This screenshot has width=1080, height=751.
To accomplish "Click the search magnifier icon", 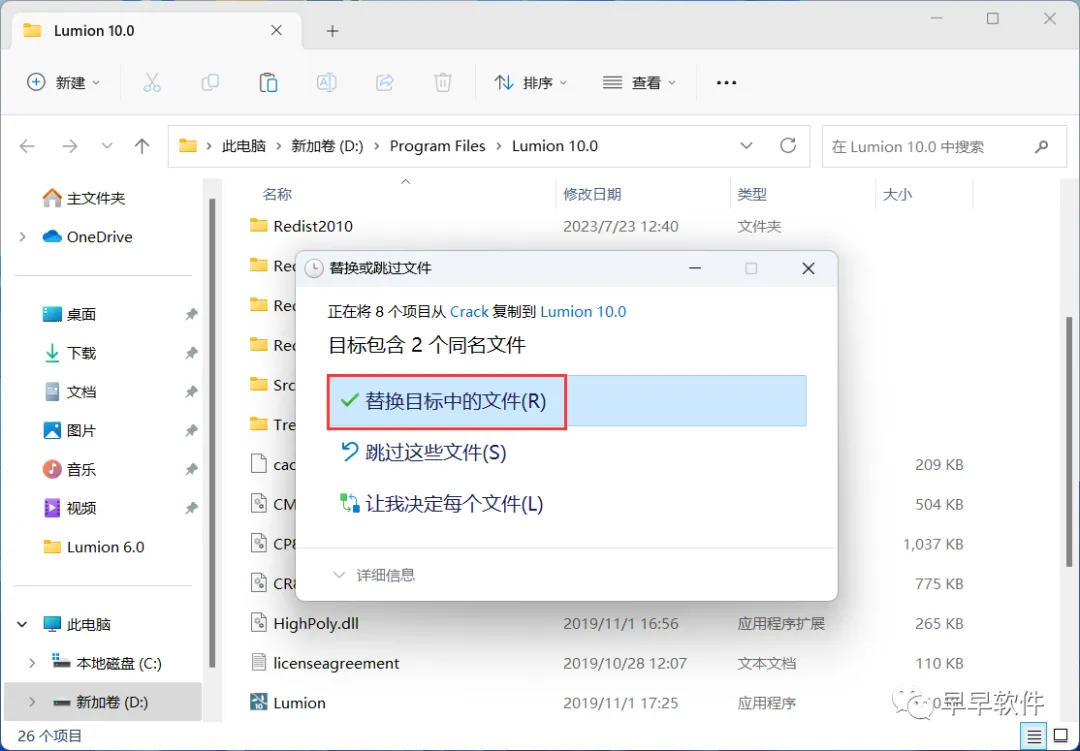I will (x=1041, y=146).
